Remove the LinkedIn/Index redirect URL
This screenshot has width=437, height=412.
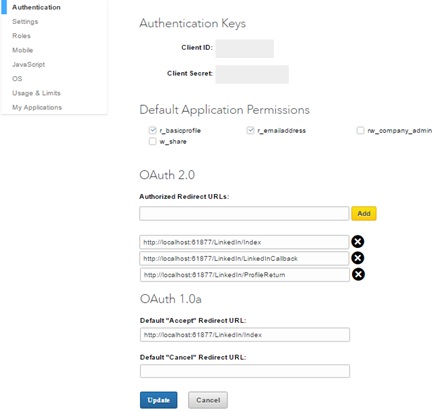coord(358,242)
